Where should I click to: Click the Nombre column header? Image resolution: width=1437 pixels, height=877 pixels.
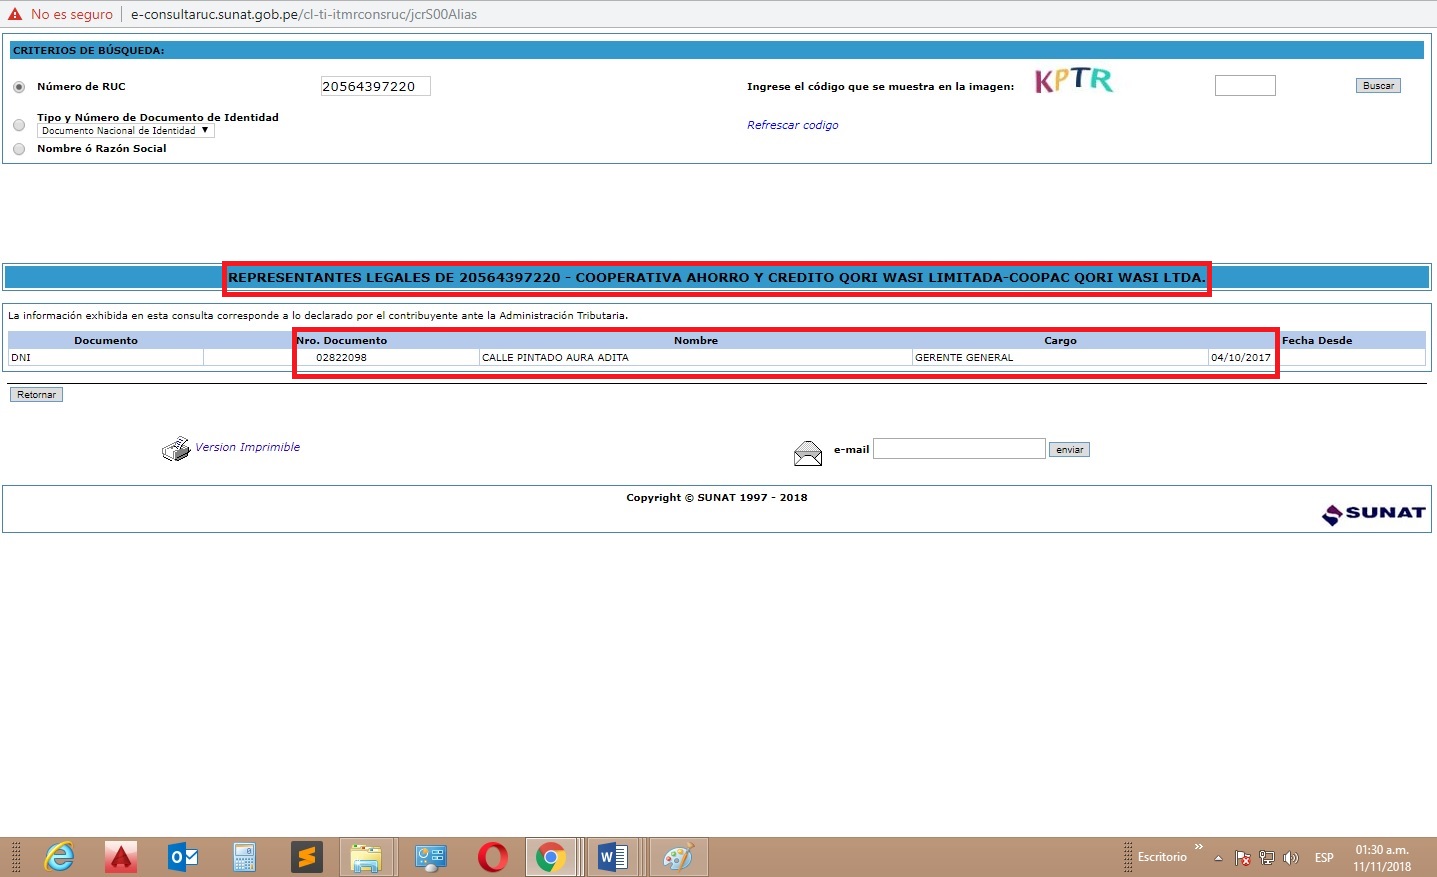696,341
